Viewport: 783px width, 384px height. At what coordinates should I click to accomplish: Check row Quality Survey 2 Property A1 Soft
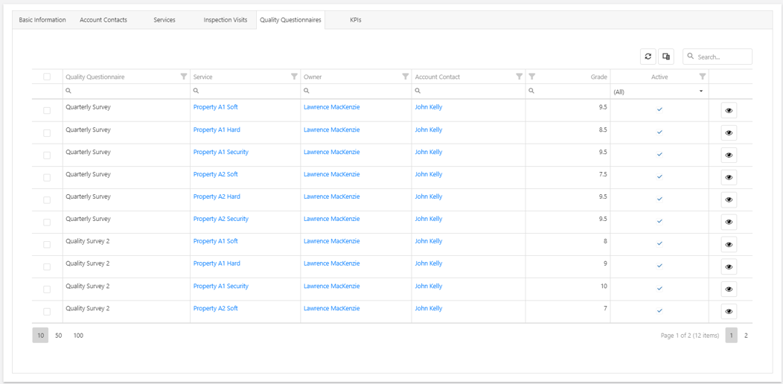(47, 244)
